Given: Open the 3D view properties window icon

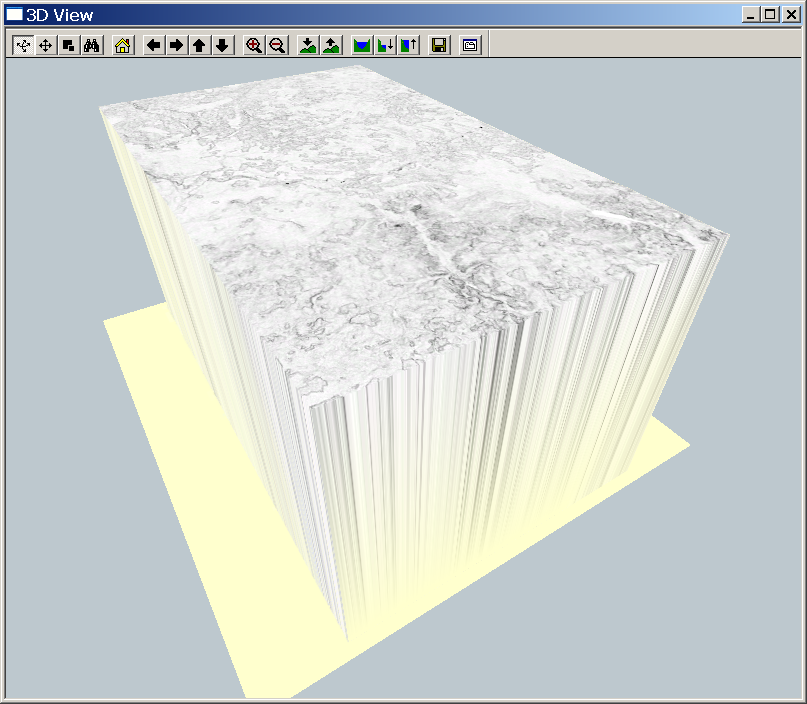Looking at the screenshot, I should (470, 45).
